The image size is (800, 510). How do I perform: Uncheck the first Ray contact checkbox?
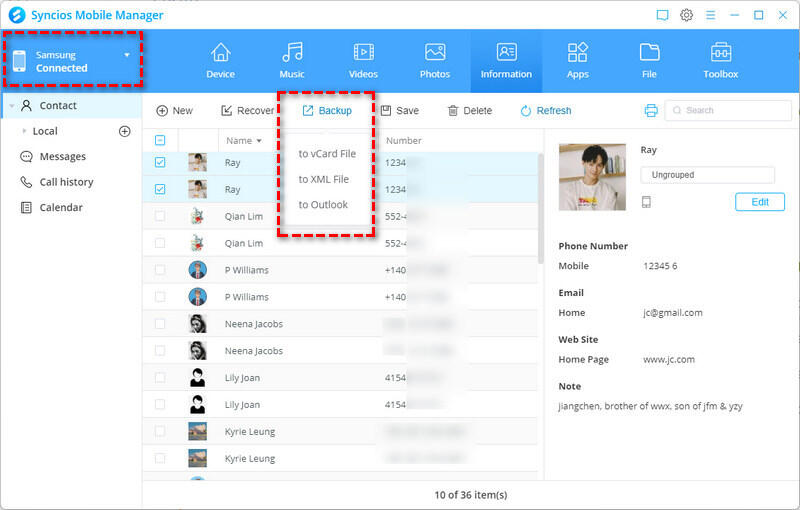click(160, 163)
